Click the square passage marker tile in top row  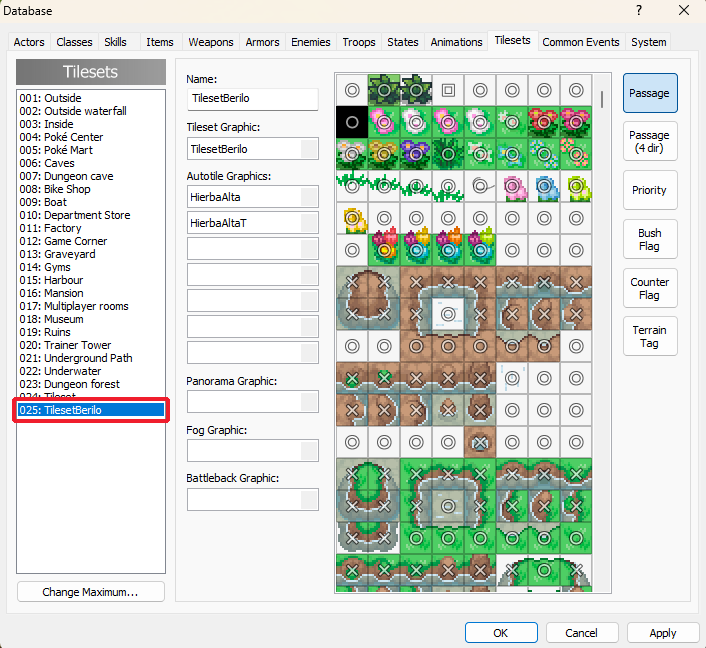(x=448, y=90)
